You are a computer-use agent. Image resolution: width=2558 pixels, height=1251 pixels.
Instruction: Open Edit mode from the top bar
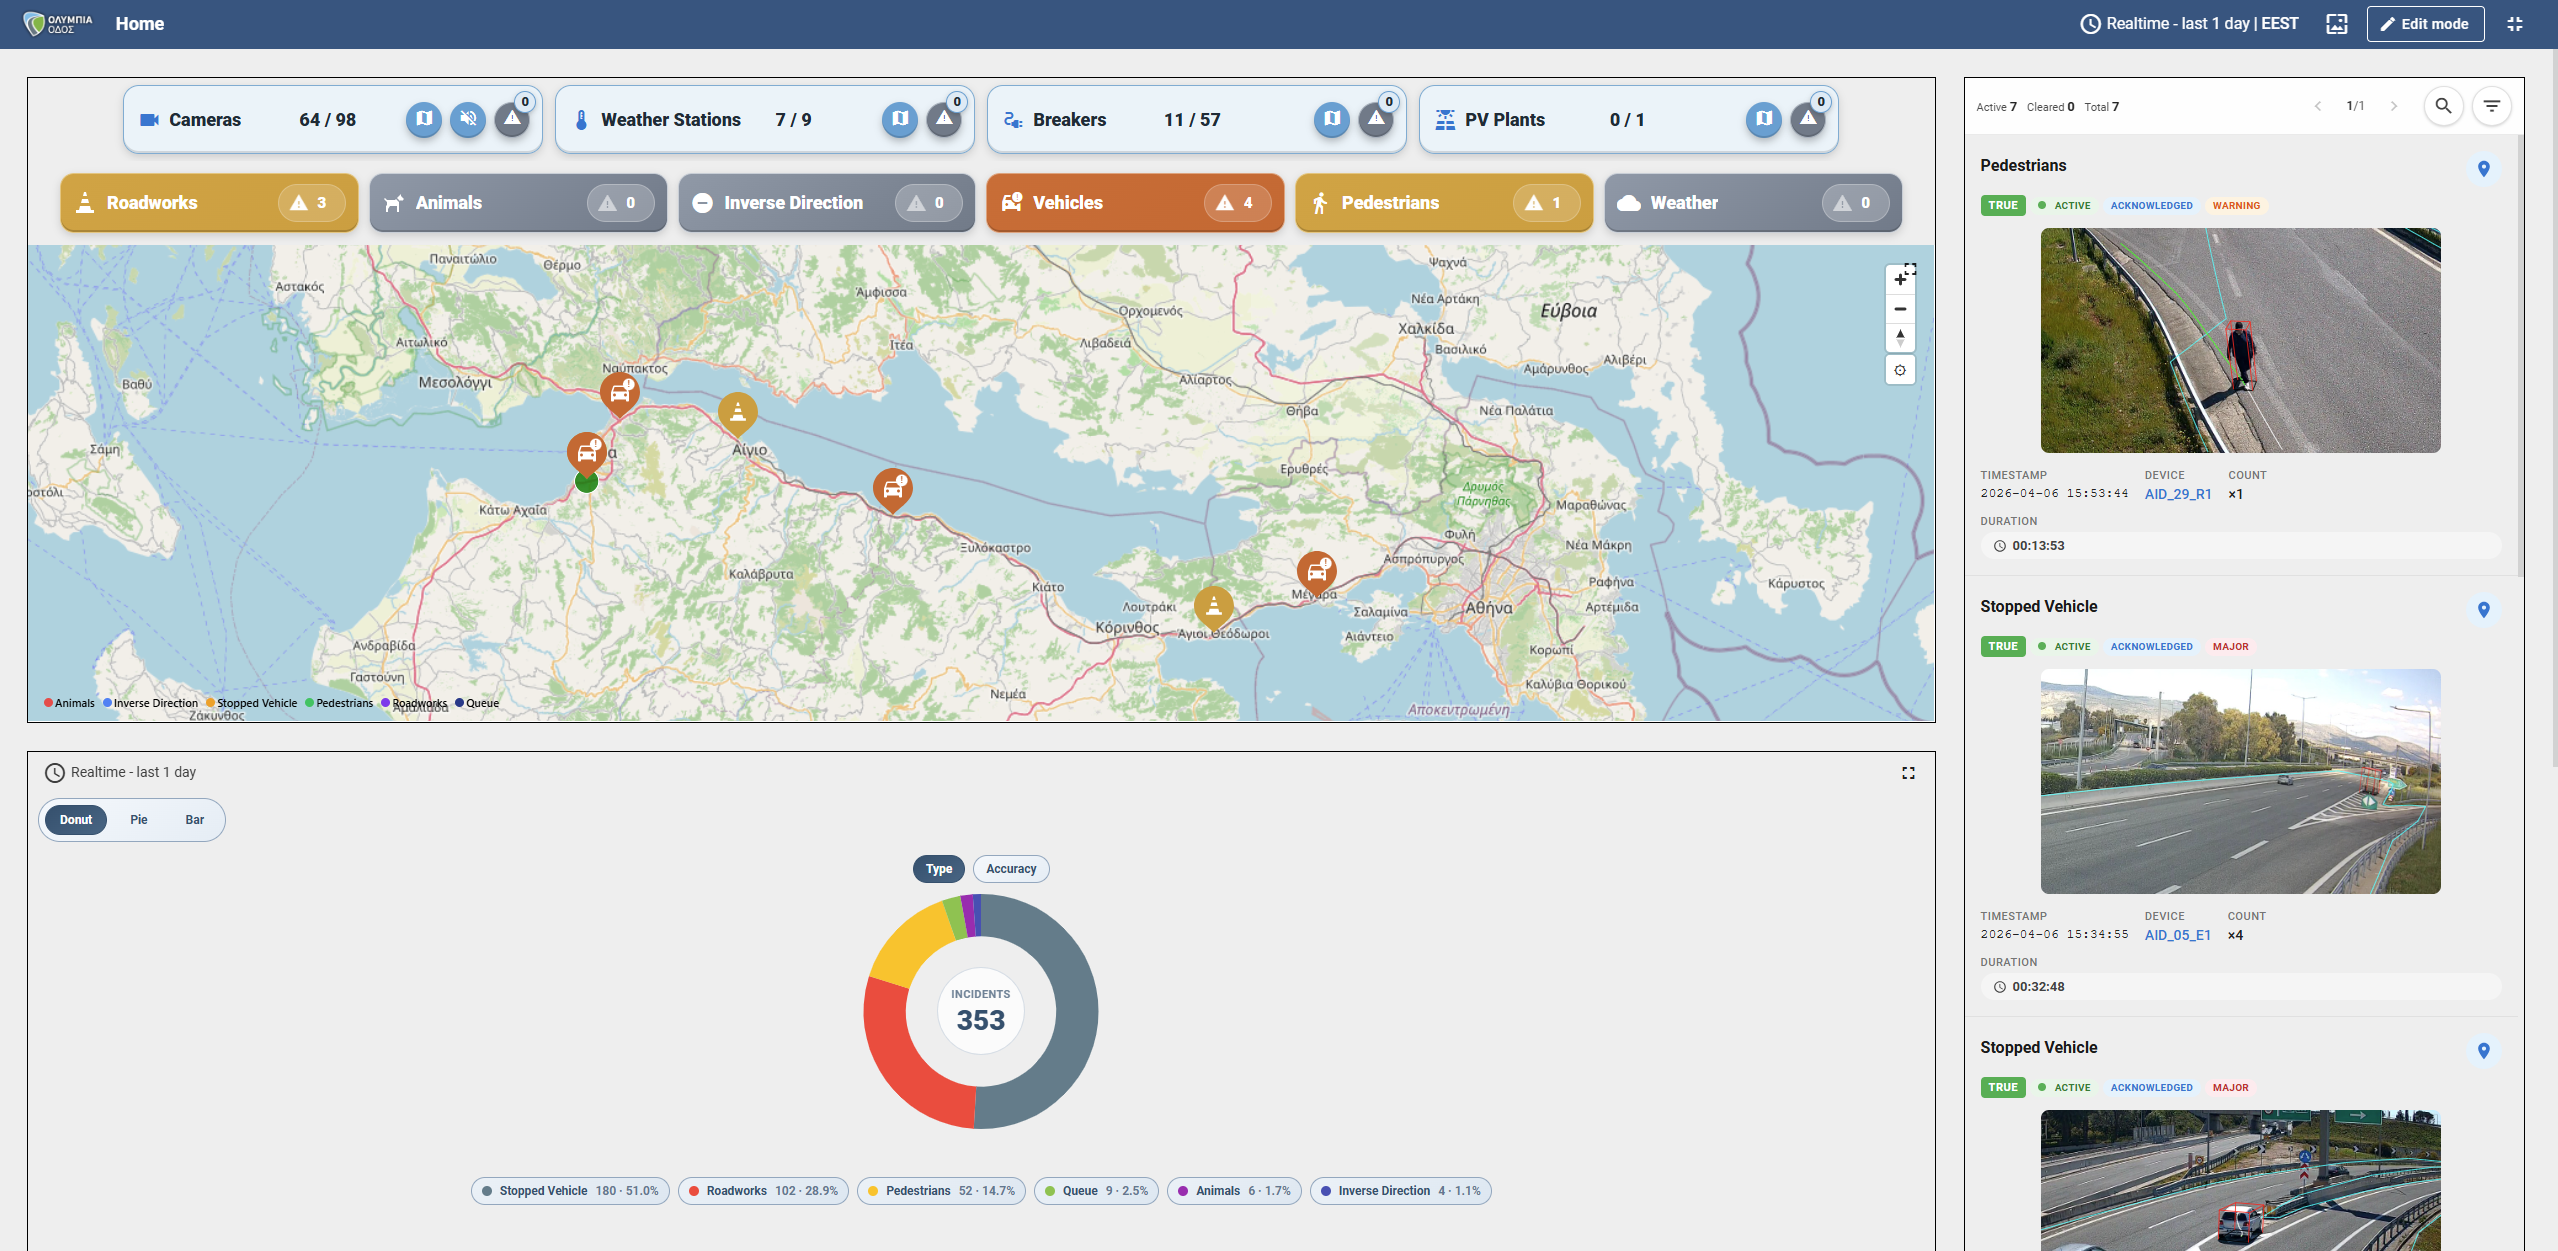[2424, 23]
